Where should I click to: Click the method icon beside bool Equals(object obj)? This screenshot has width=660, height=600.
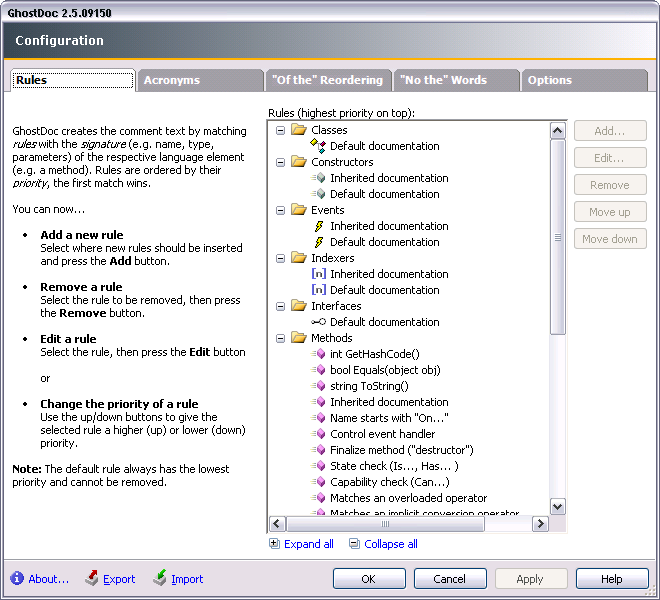point(319,370)
